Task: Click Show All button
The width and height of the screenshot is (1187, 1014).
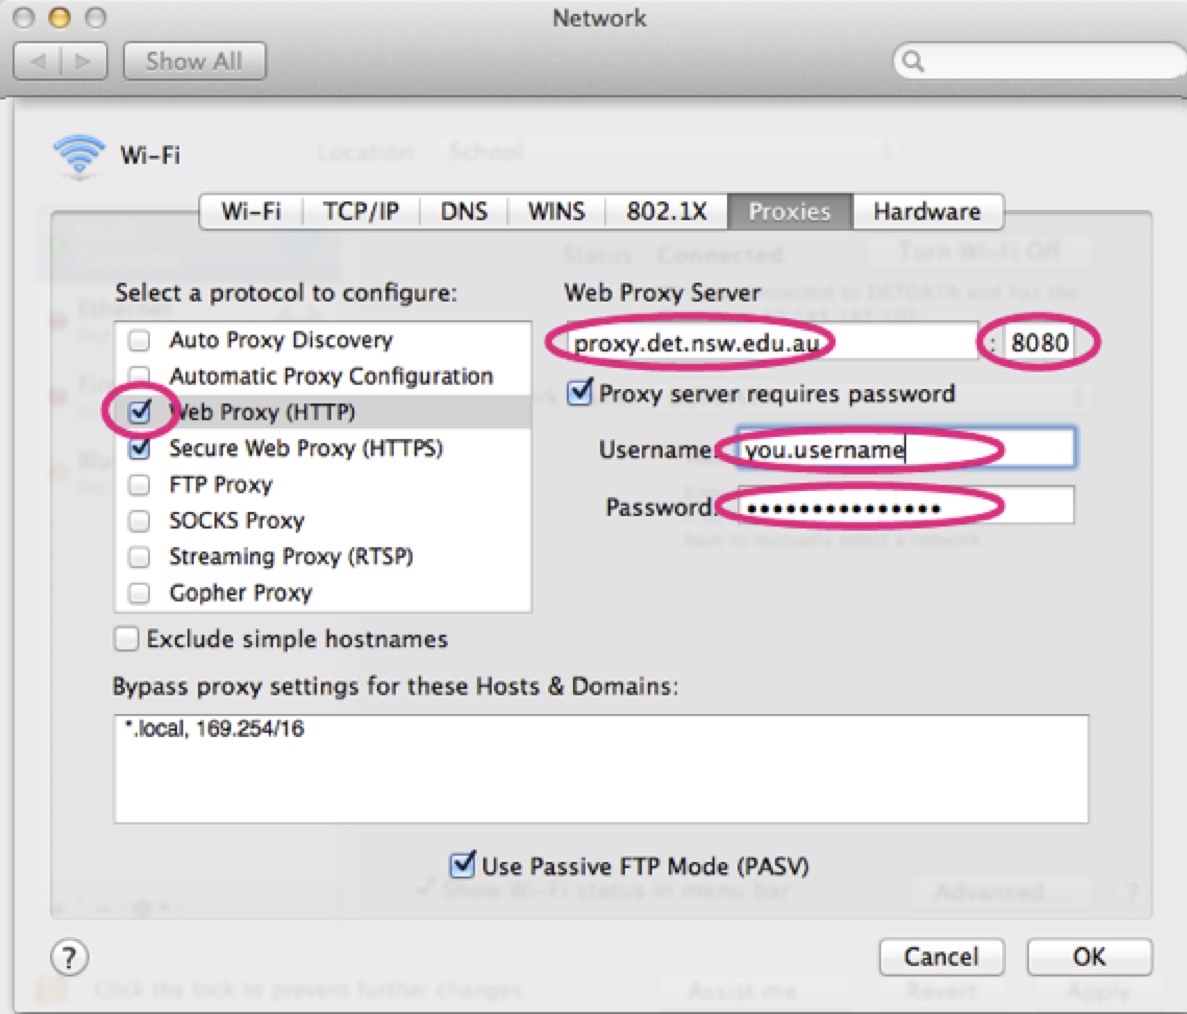Action: tap(195, 61)
